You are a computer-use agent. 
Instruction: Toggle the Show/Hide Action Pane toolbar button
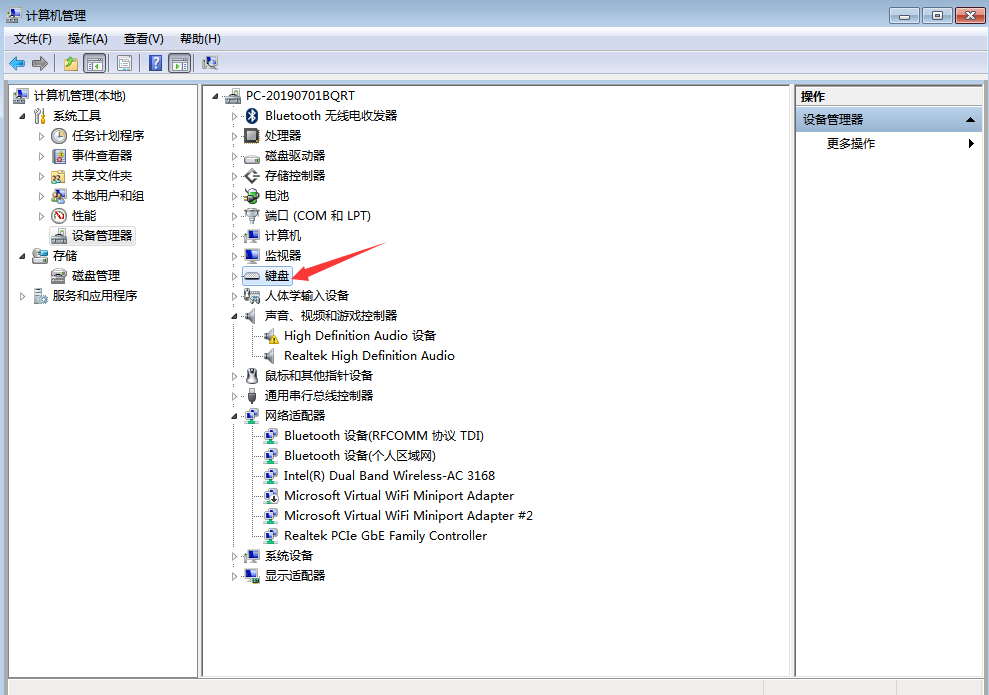click(x=180, y=63)
